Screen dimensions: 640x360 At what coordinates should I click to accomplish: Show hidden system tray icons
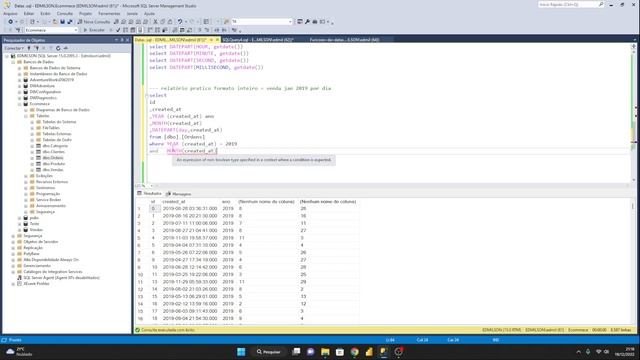[578, 352]
